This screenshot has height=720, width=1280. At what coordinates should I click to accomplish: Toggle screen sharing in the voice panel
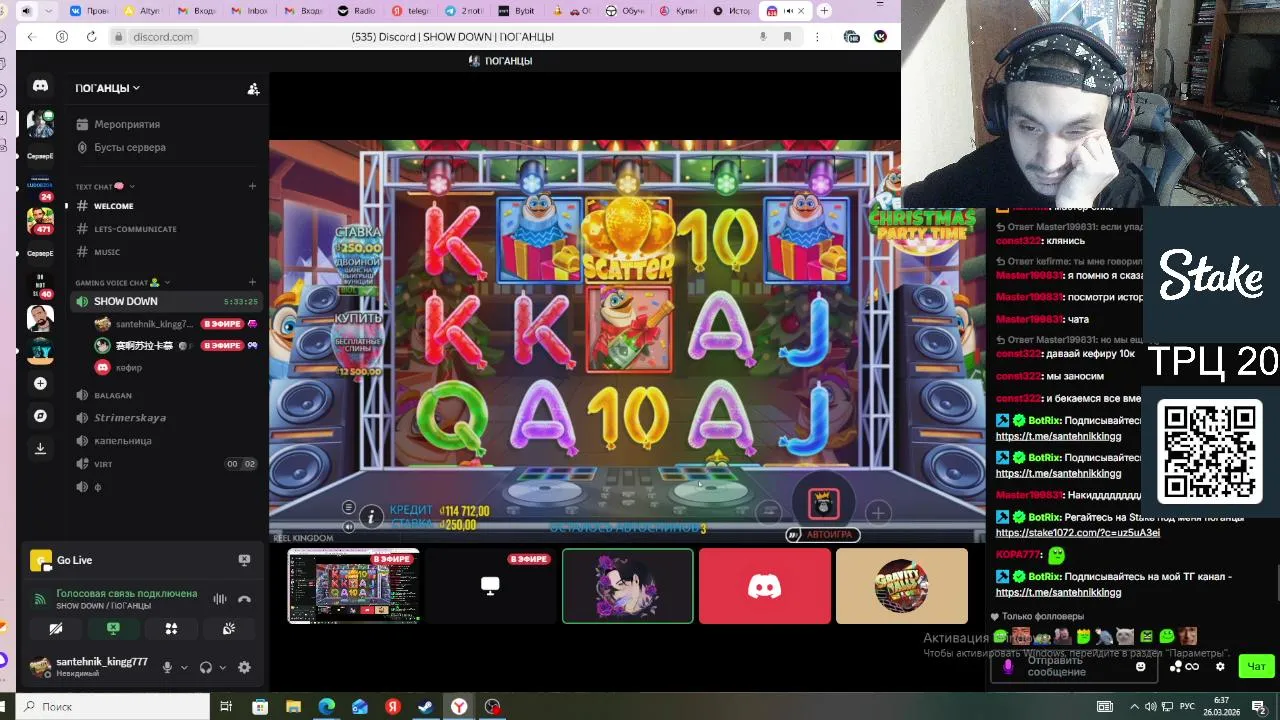113,628
